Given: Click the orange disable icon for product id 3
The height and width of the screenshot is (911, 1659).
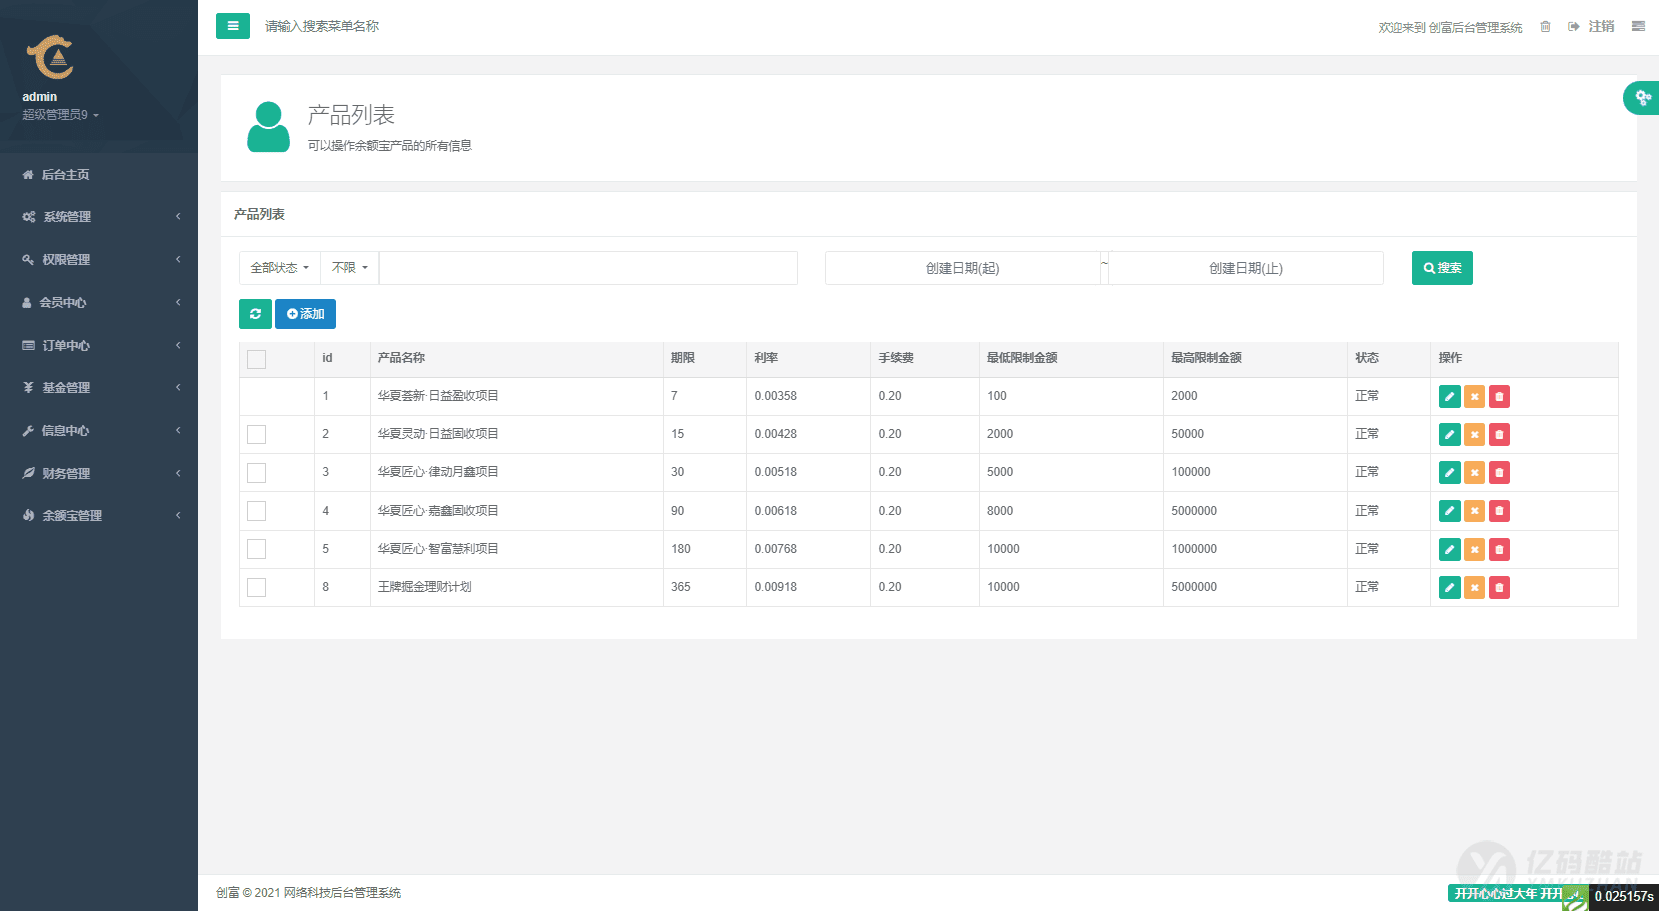Looking at the screenshot, I should point(1474,473).
